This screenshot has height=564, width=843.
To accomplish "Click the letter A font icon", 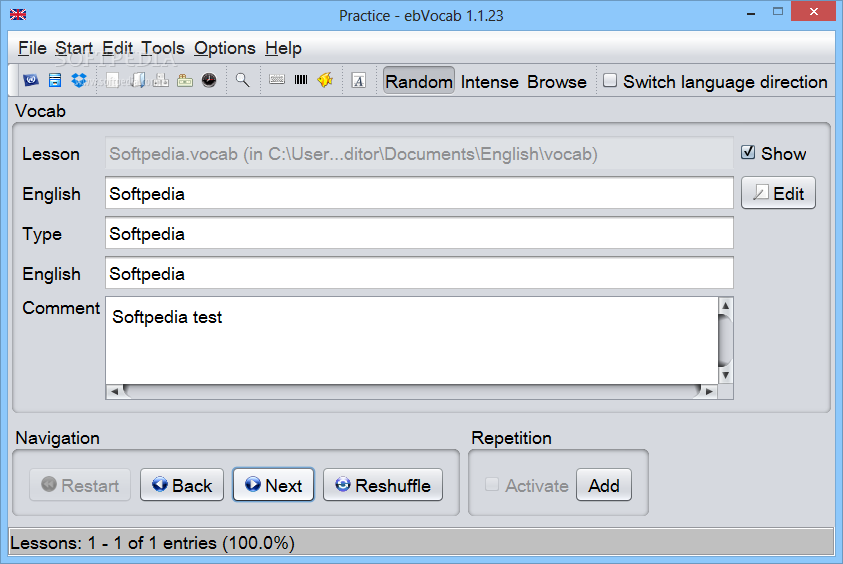I will [x=359, y=81].
